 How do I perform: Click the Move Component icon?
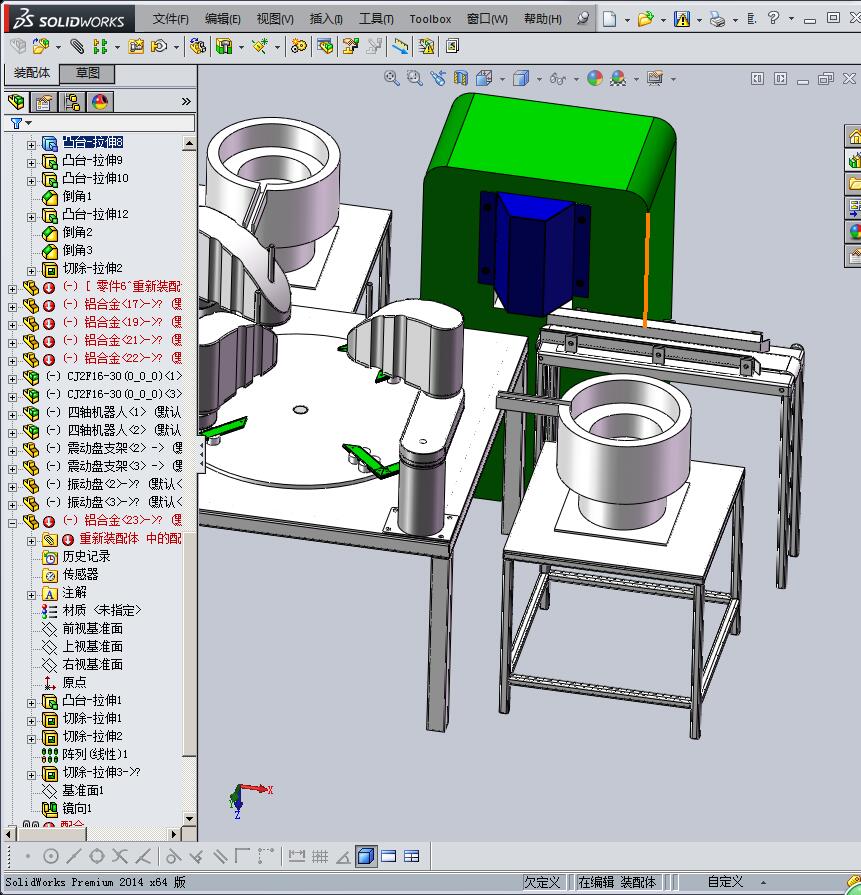[x=159, y=46]
